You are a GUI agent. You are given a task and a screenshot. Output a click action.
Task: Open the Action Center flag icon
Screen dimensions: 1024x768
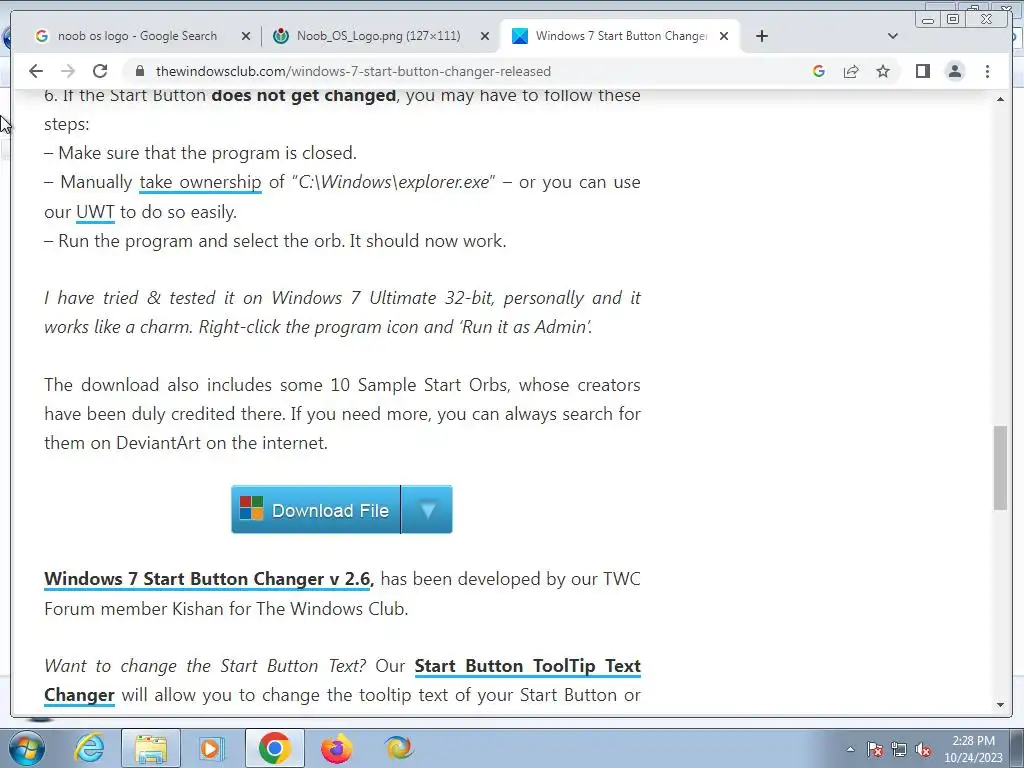[875, 750]
